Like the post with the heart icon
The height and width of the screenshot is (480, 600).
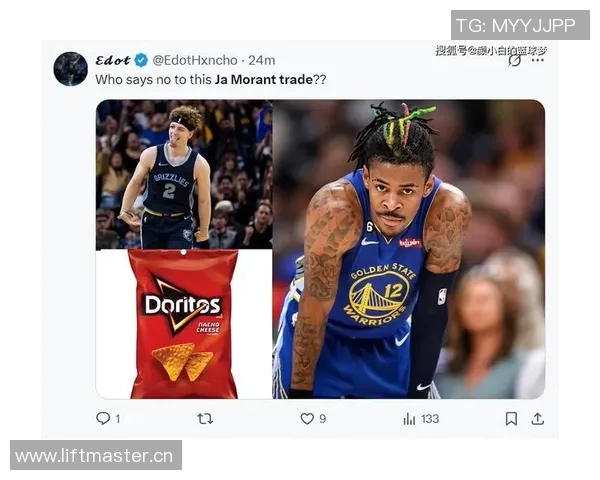307,419
